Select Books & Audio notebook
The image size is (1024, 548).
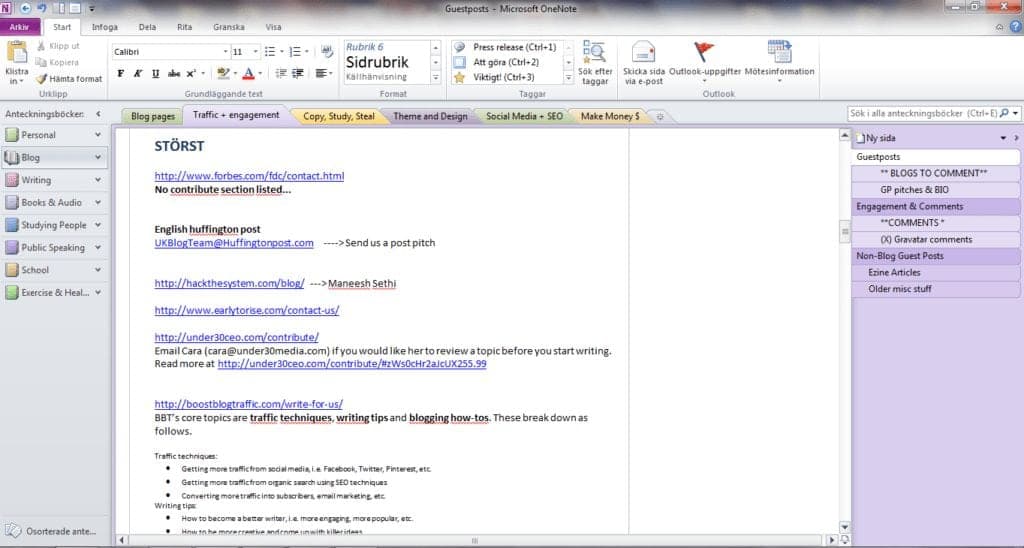[52, 202]
